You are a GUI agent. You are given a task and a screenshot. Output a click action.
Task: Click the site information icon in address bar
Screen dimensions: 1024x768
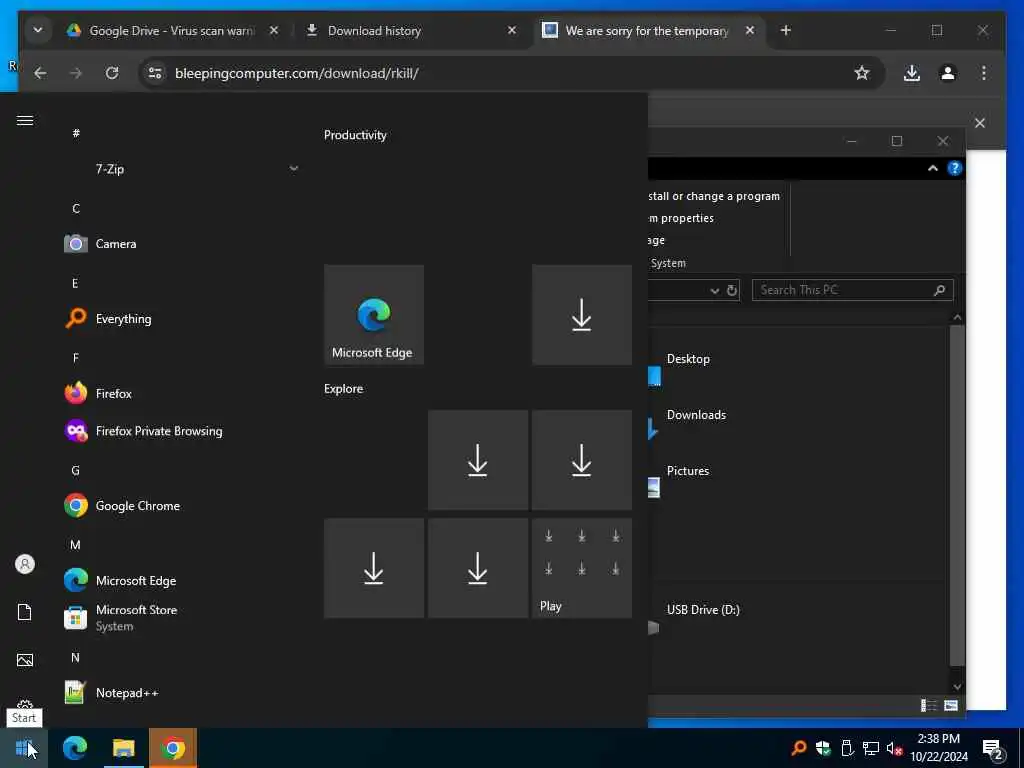pyautogui.click(x=155, y=73)
